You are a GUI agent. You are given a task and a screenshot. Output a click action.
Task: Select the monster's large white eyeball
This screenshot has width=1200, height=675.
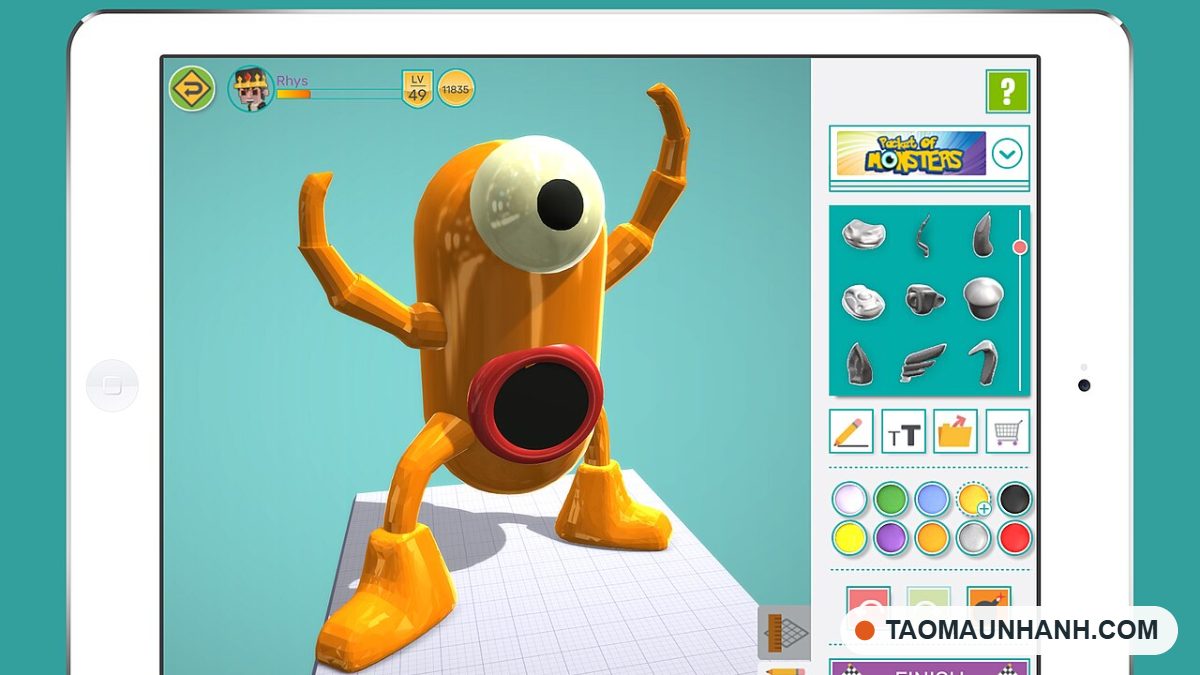click(x=537, y=204)
